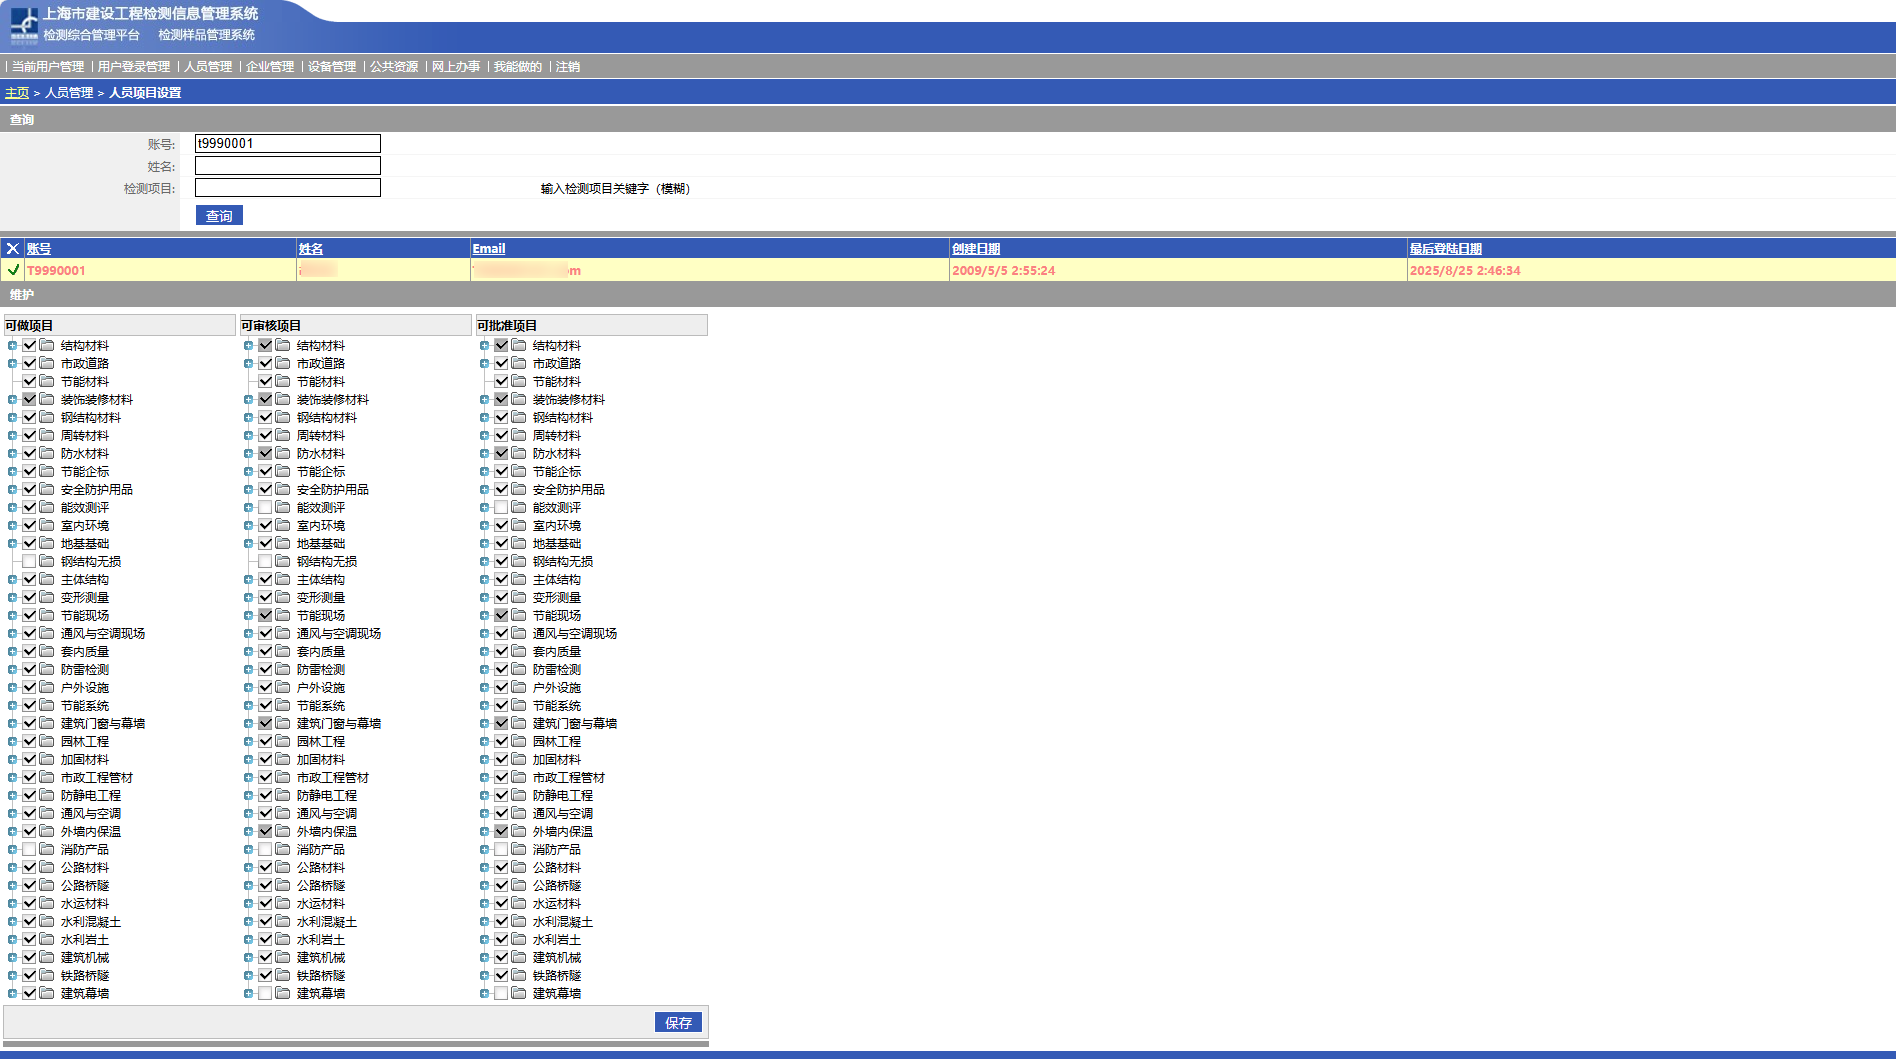Image resolution: width=1896 pixels, height=1061 pixels.
Task: Open the 设备管理 menu
Action: [332, 67]
